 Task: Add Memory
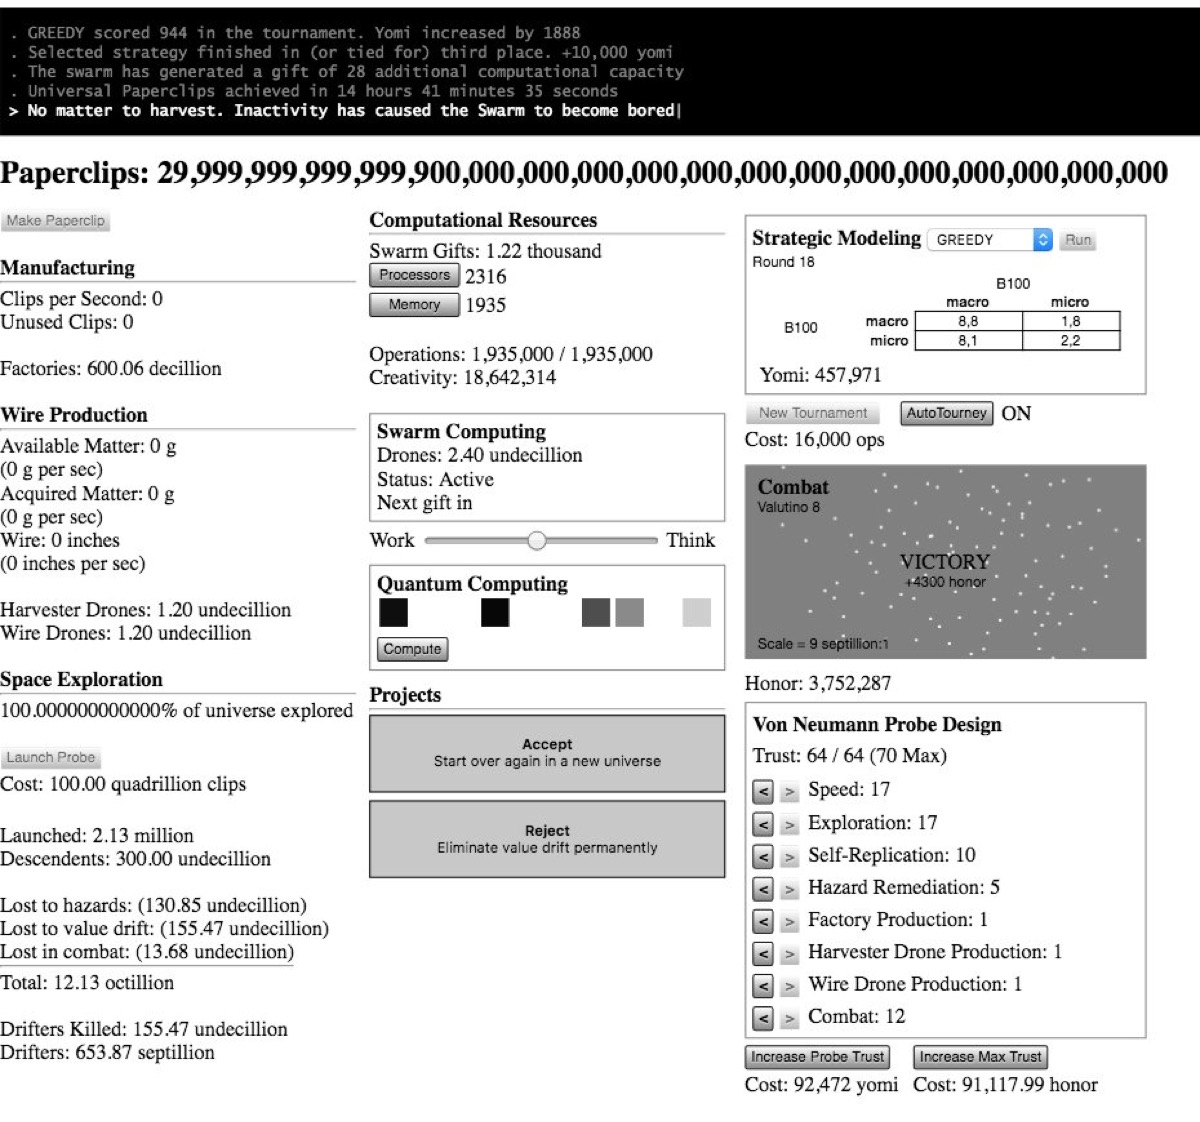pos(414,304)
